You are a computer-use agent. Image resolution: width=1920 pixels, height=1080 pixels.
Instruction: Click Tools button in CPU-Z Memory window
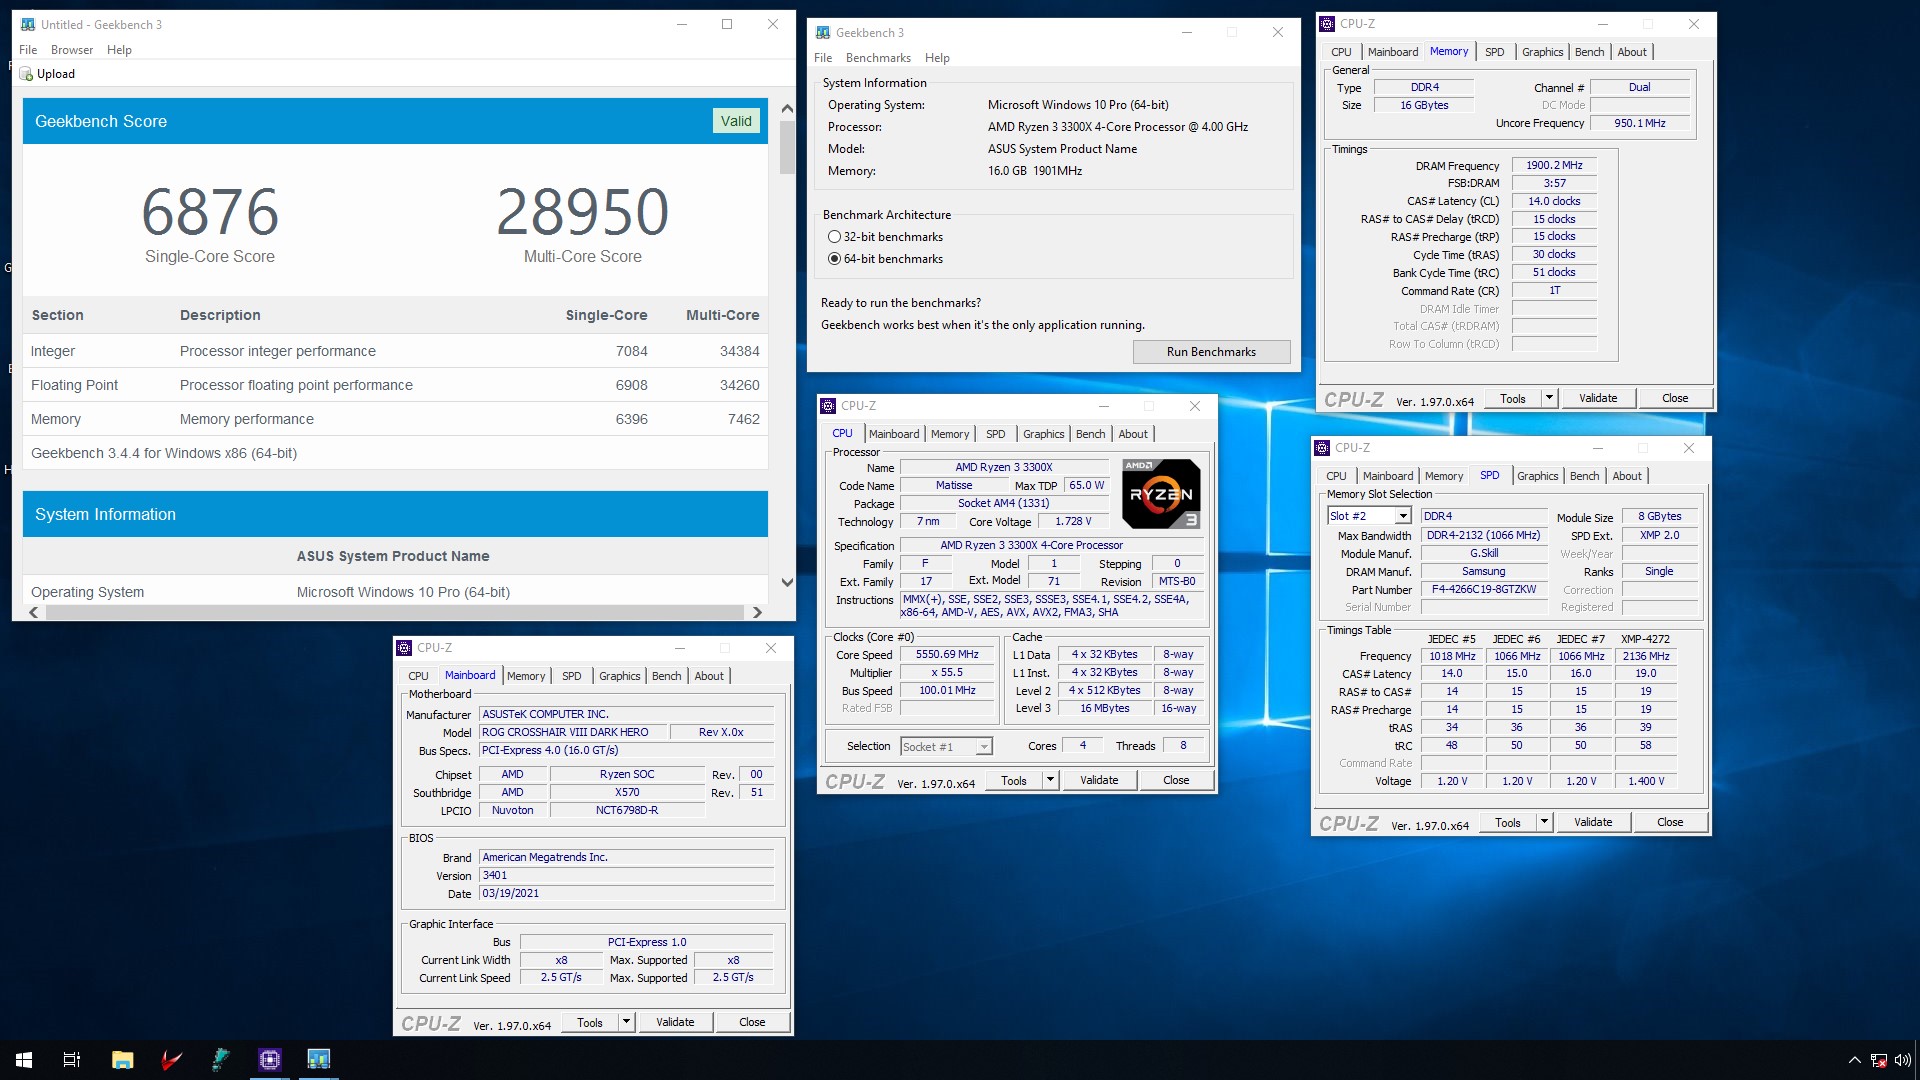click(1513, 398)
